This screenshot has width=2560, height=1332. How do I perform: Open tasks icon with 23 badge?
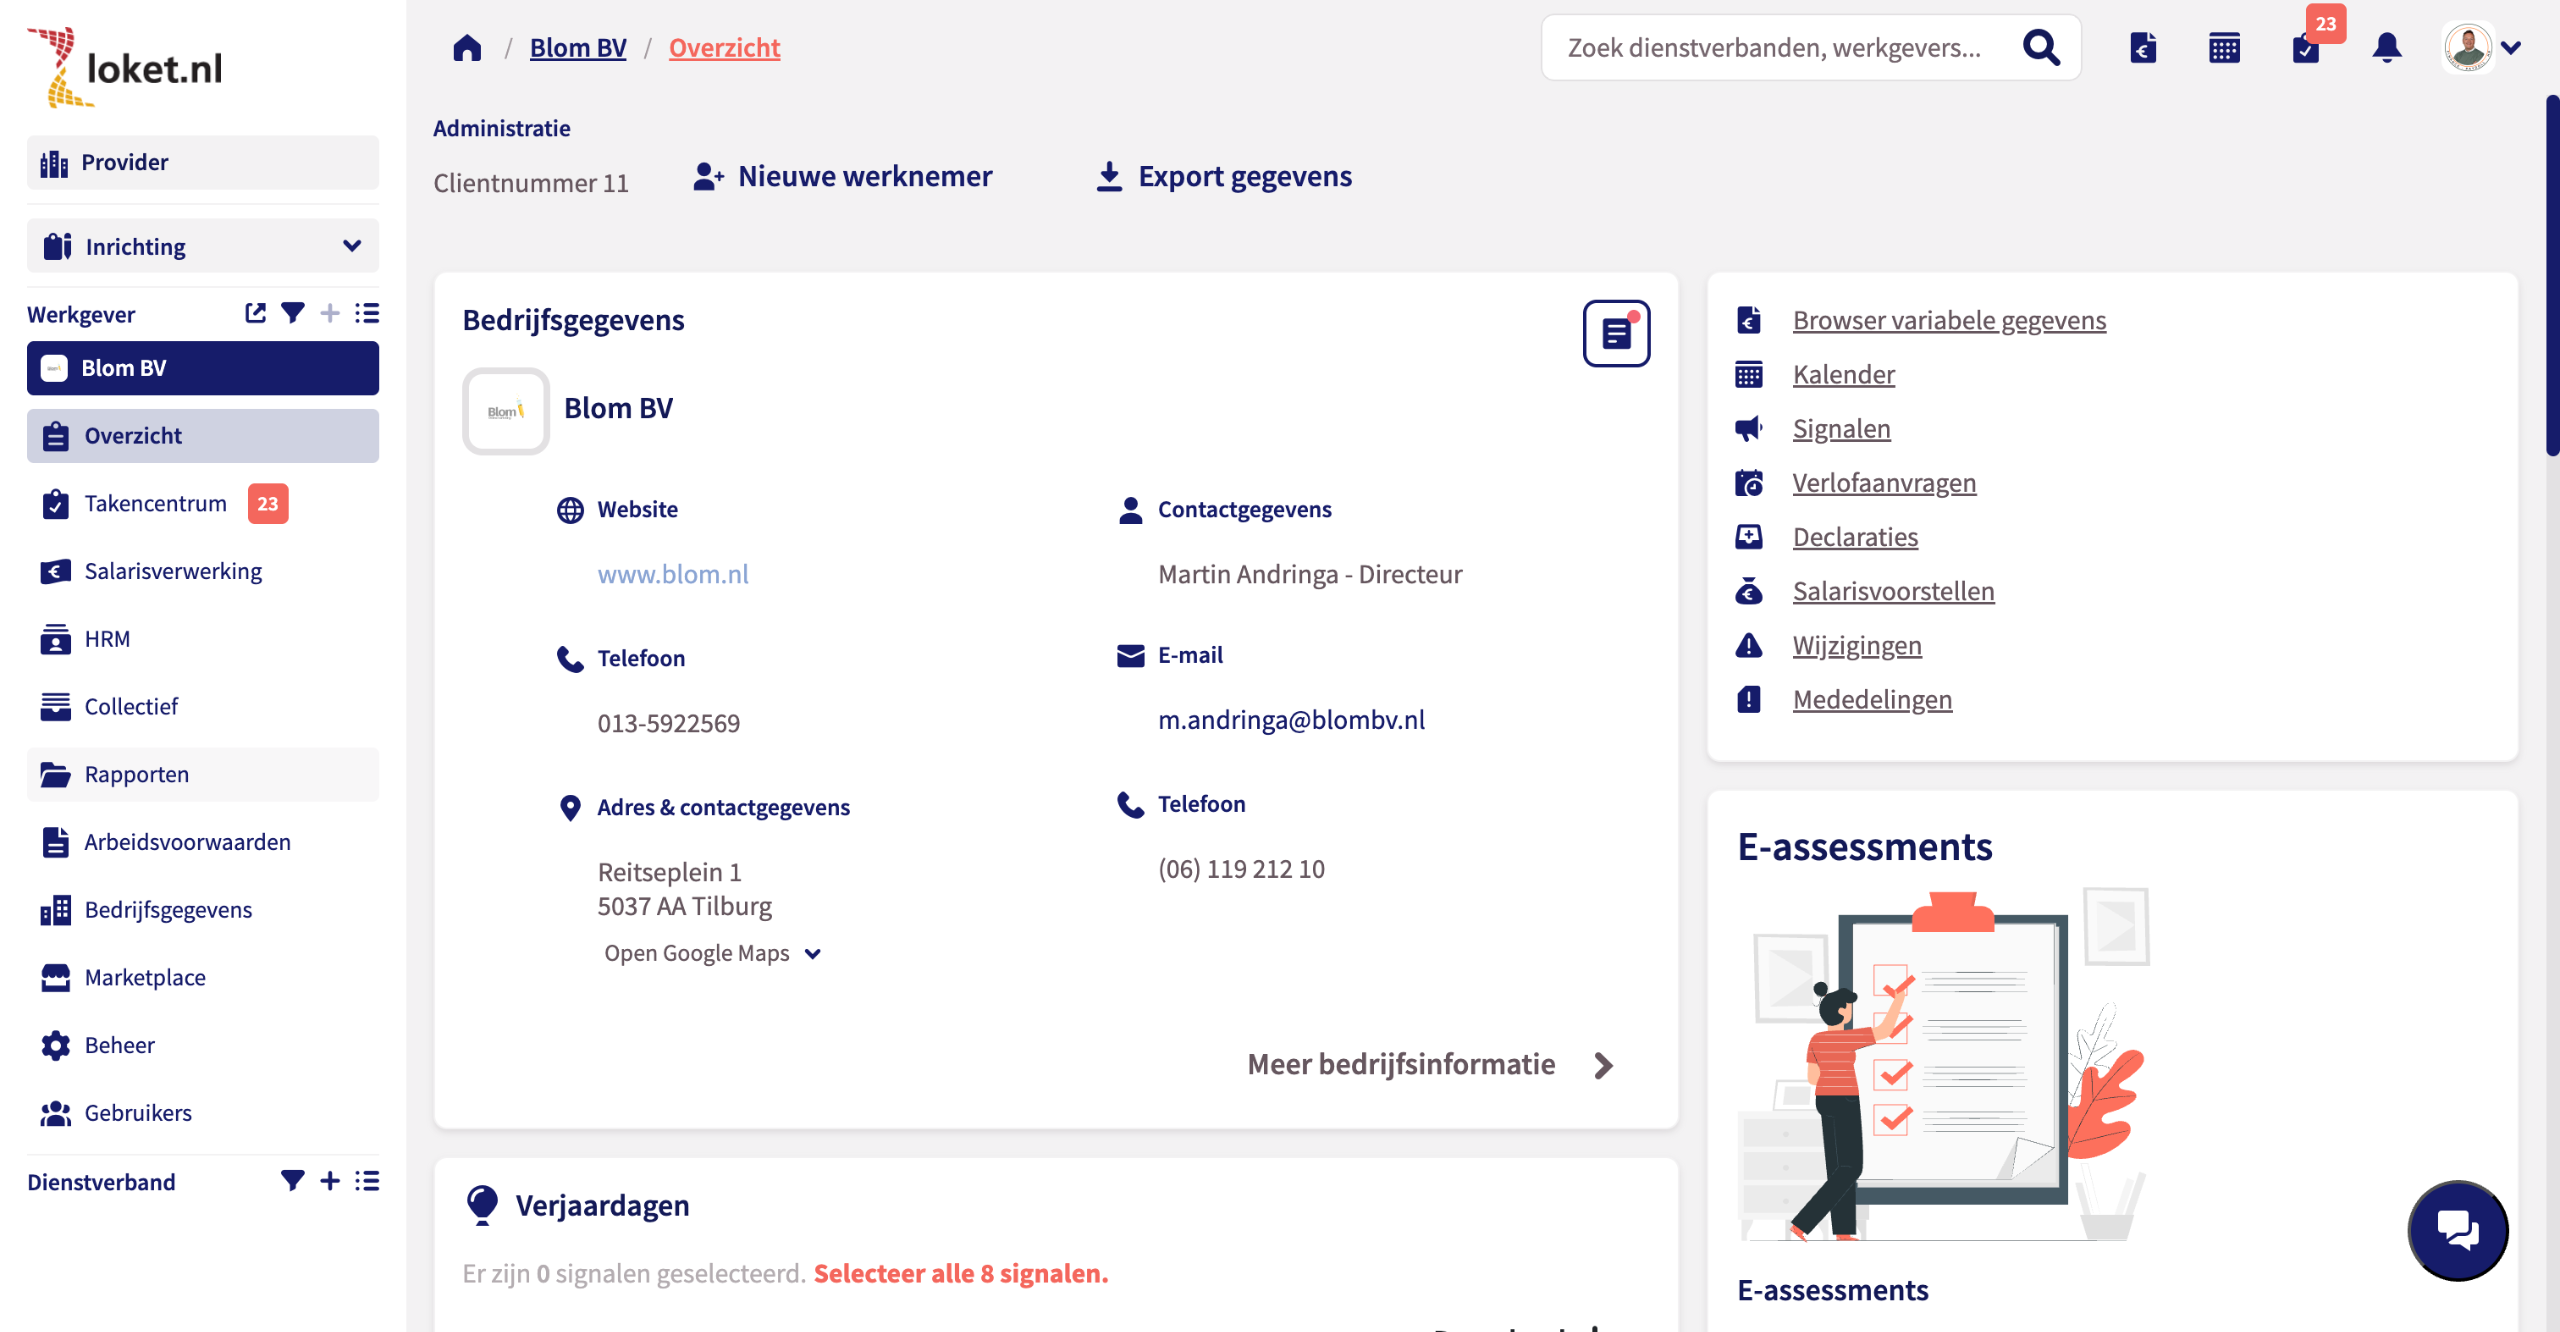[x=2306, y=48]
